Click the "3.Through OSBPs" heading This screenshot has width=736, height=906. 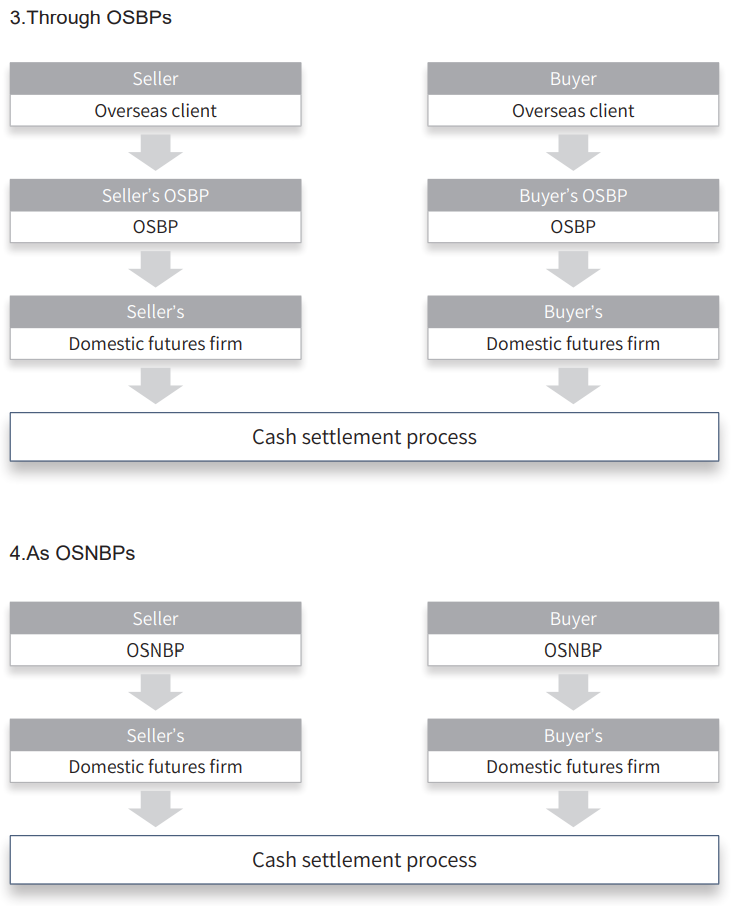click(91, 18)
